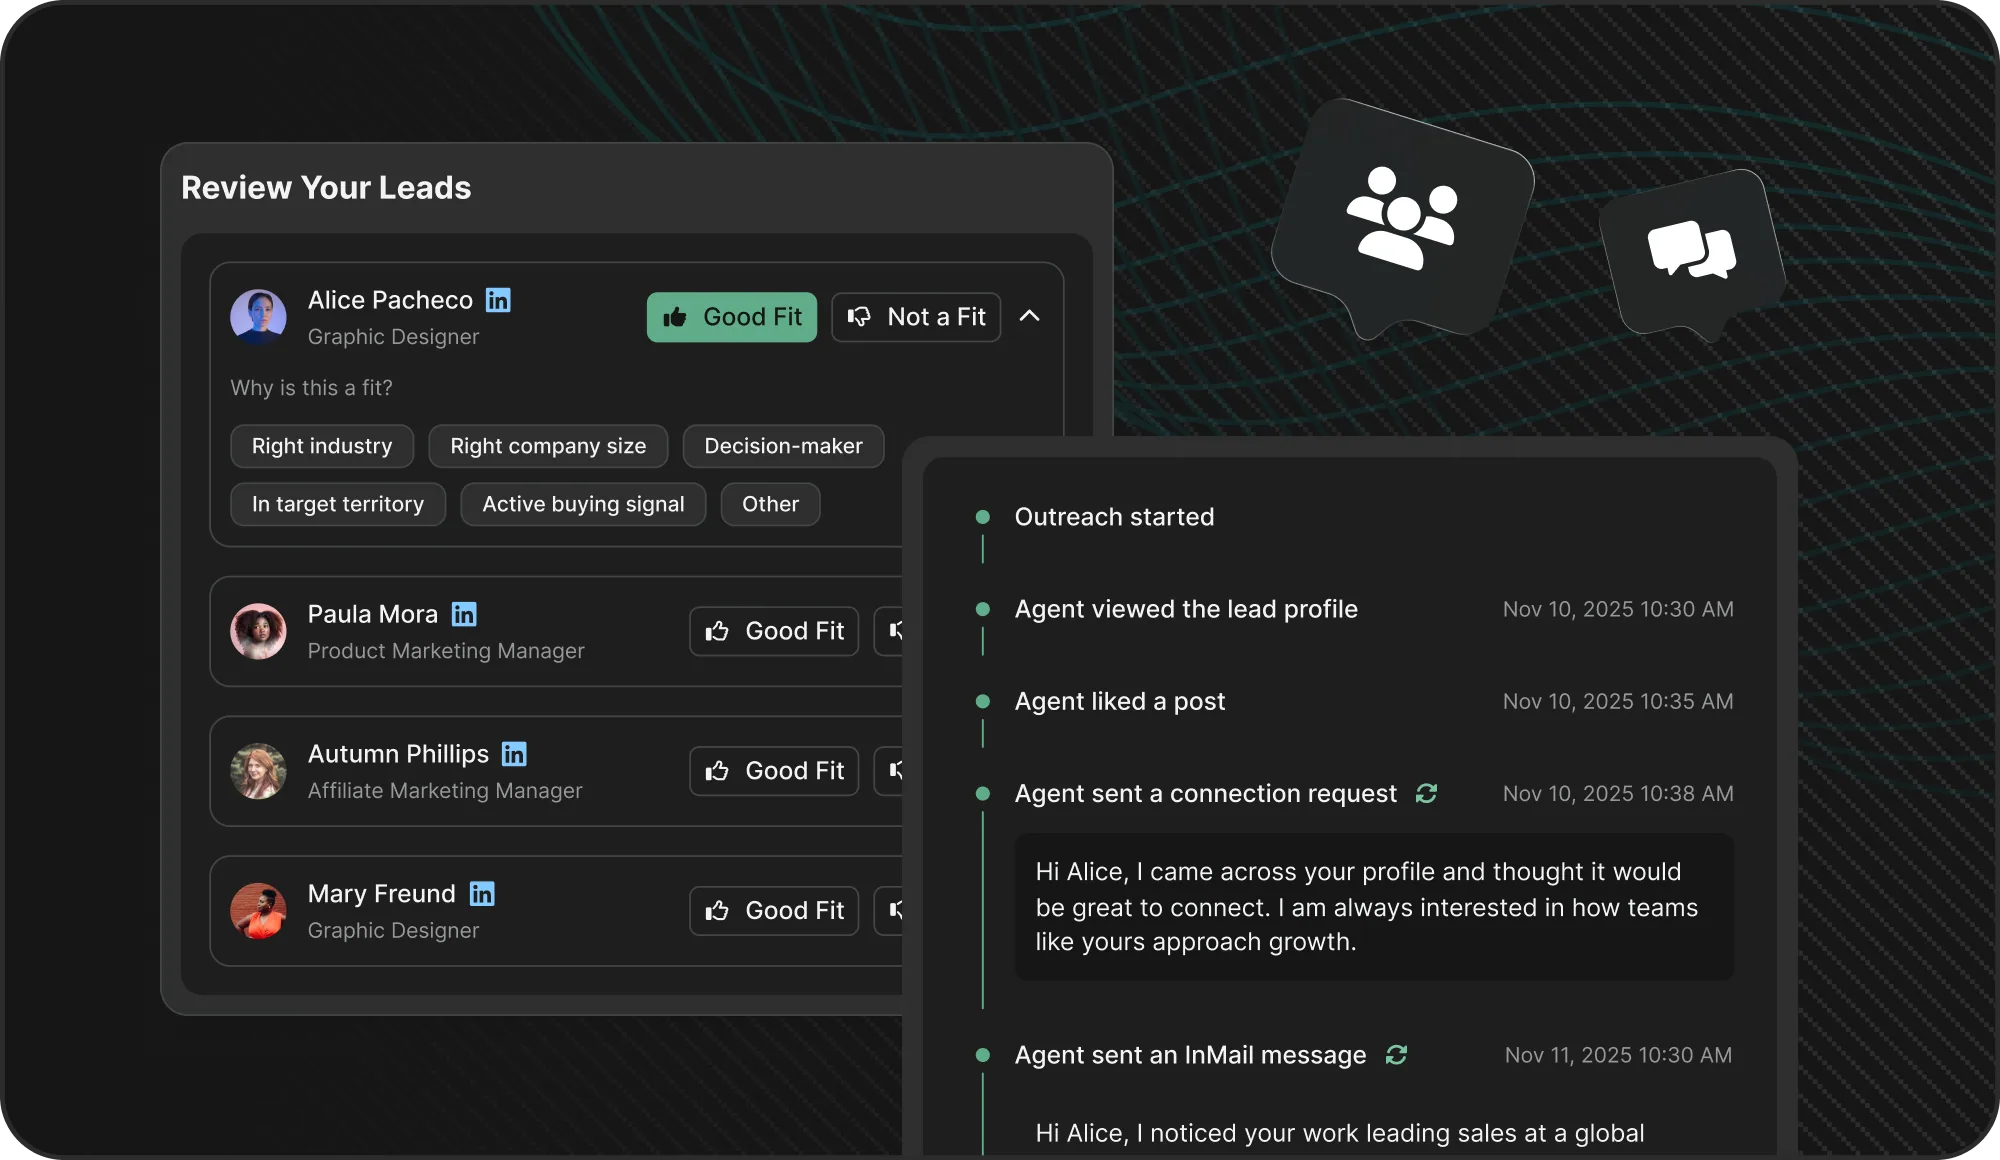This screenshot has width=2000, height=1160.
Task: Click the refresh icon beside InMail message
Action: 1396,1055
